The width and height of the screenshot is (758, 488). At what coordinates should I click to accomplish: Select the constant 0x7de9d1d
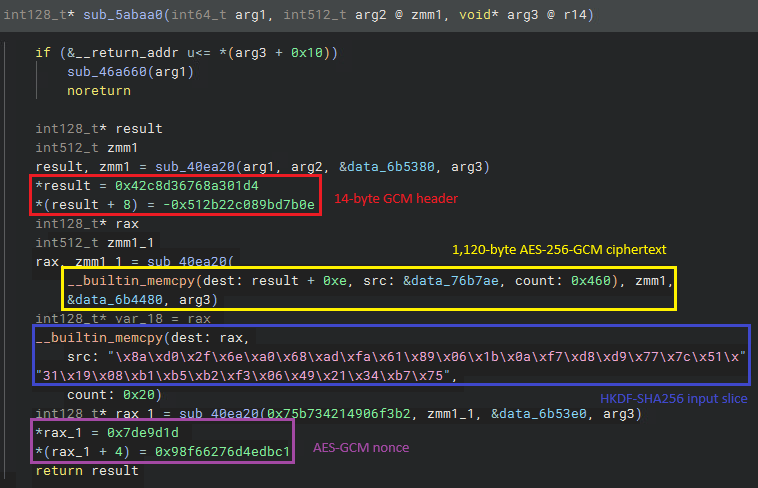pos(143,432)
